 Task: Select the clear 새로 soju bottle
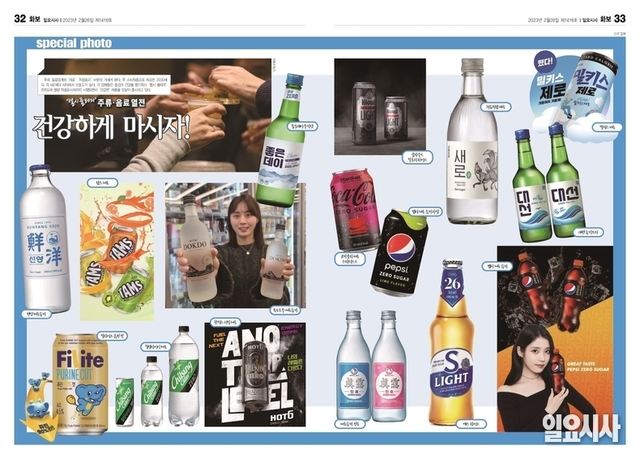point(472,141)
